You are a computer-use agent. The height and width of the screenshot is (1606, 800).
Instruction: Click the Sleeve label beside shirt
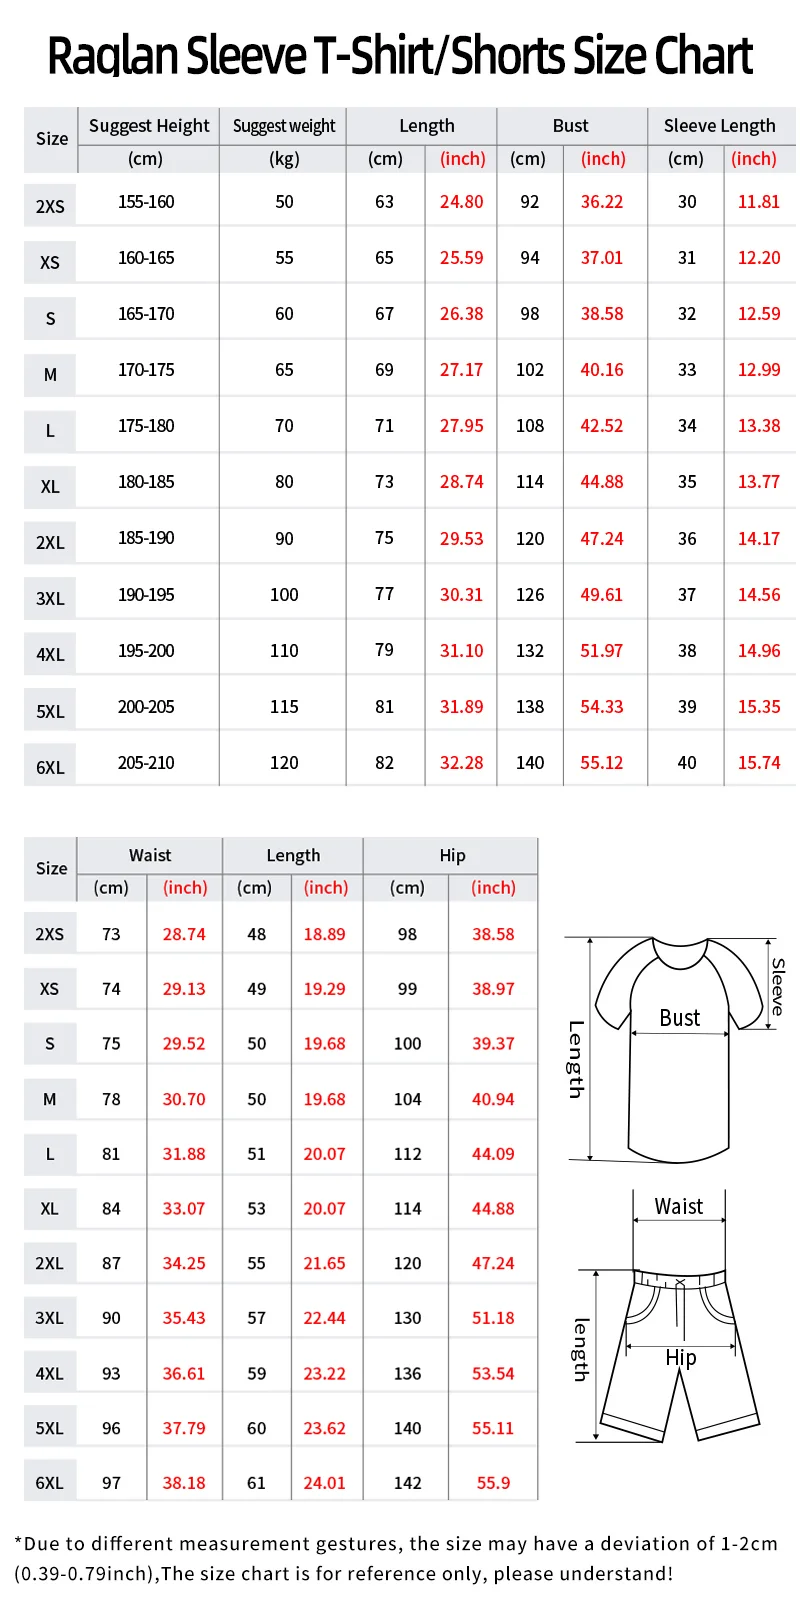(x=778, y=986)
